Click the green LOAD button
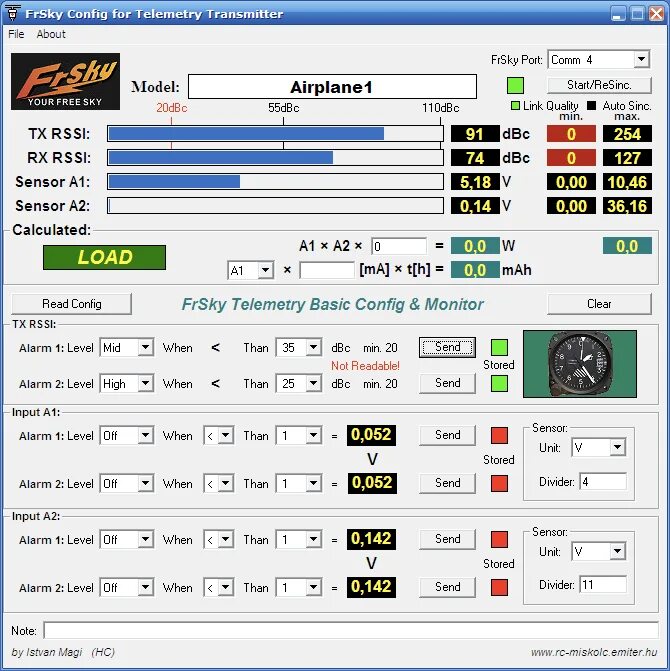Screen dimensions: 670x671 [x=104, y=257]
